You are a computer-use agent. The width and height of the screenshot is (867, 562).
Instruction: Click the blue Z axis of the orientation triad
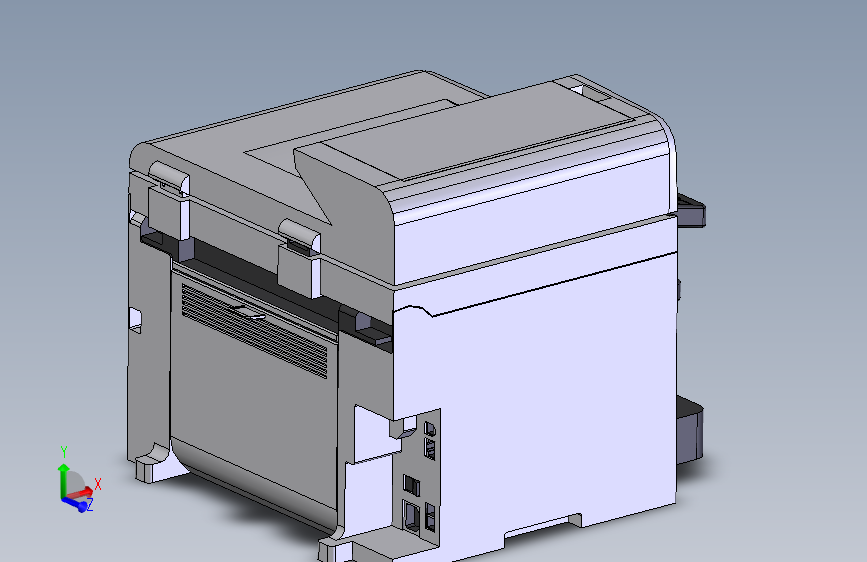click(x=75, y=504)
